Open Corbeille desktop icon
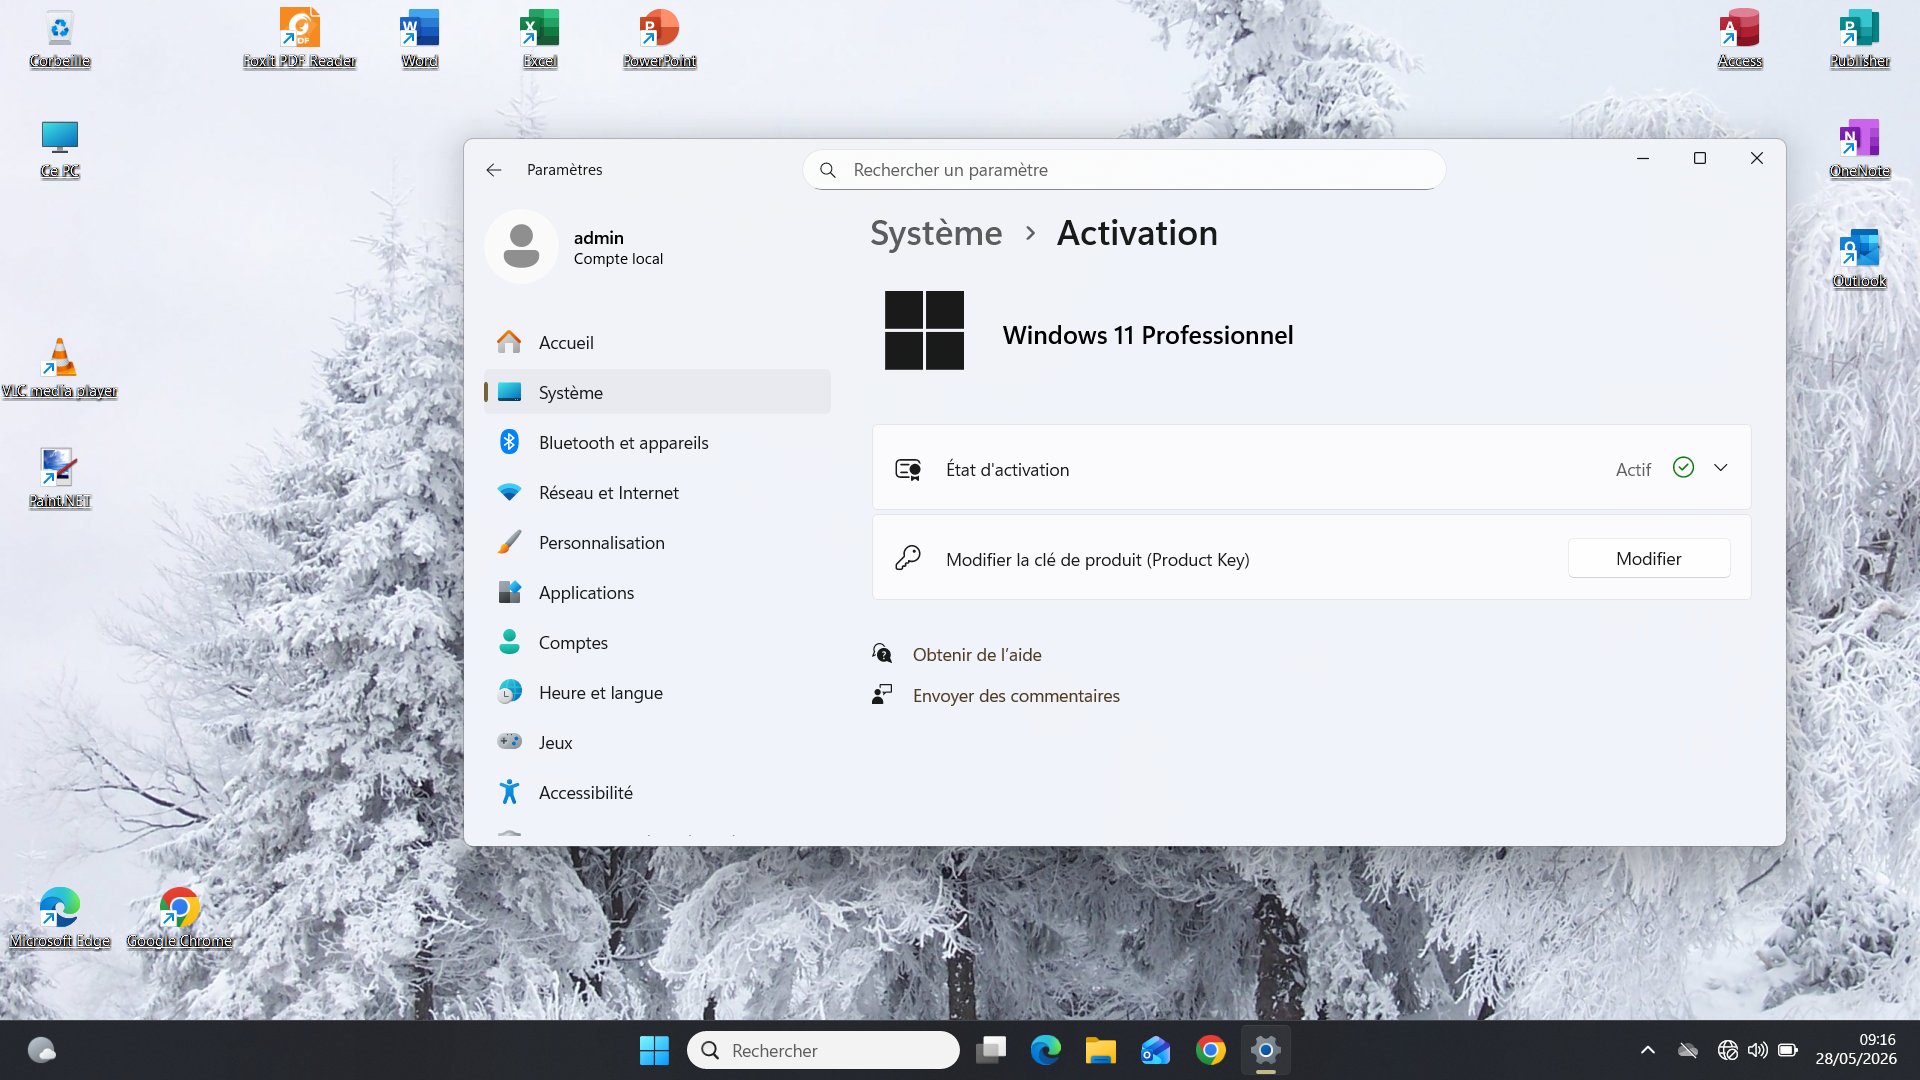Screen dimensions: 1920x1080 (60, 40)
